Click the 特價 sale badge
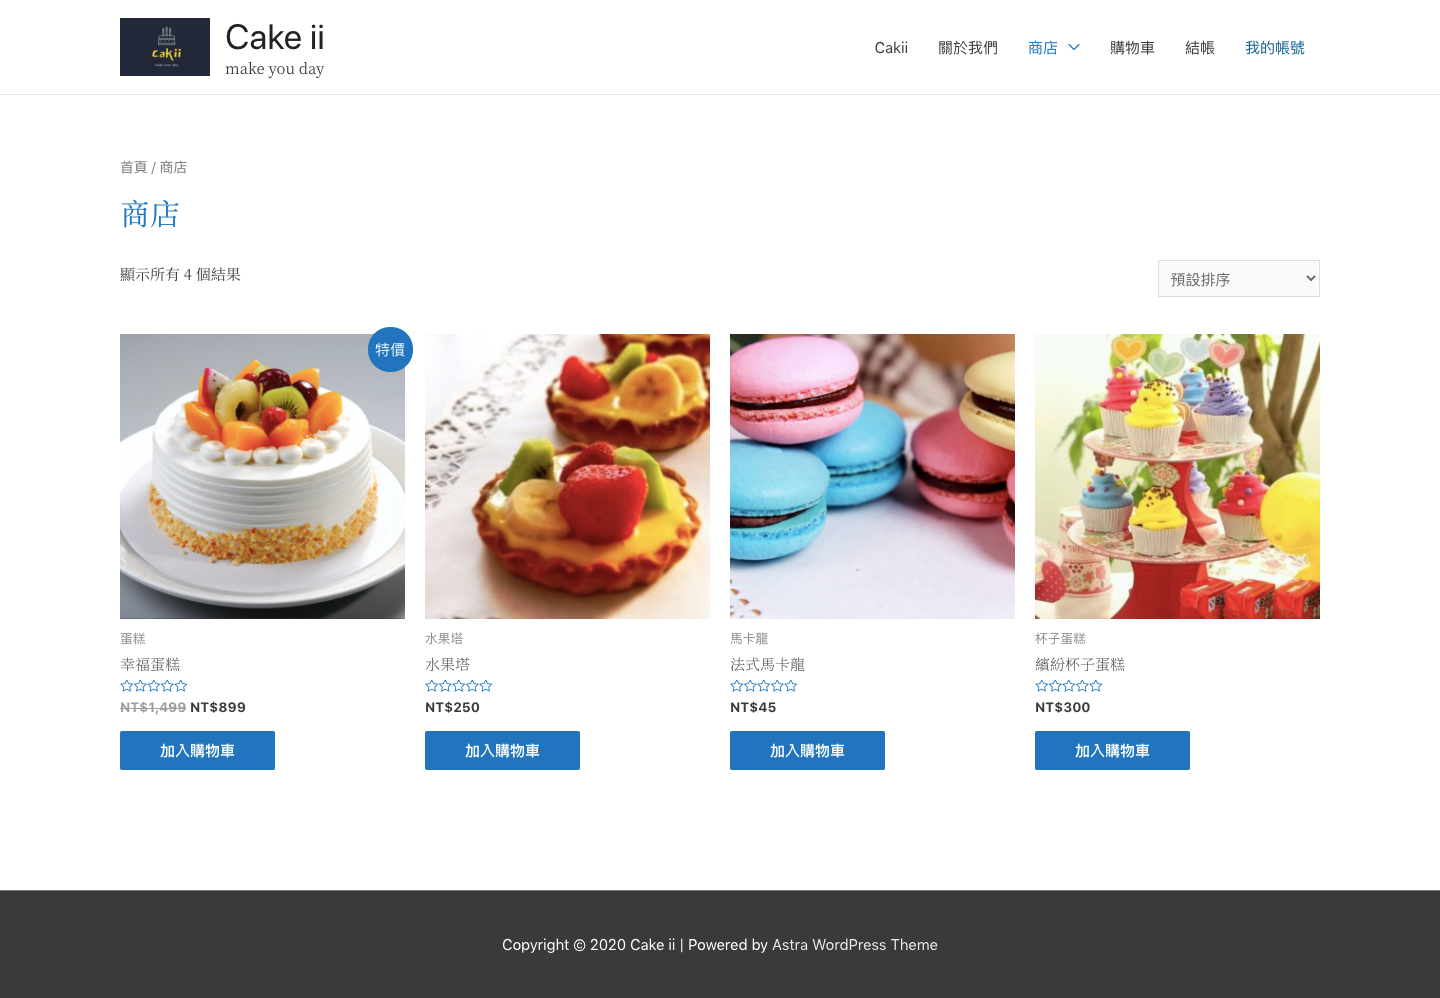The height and width of the screenshot is (998, 1440). (390, 349)
